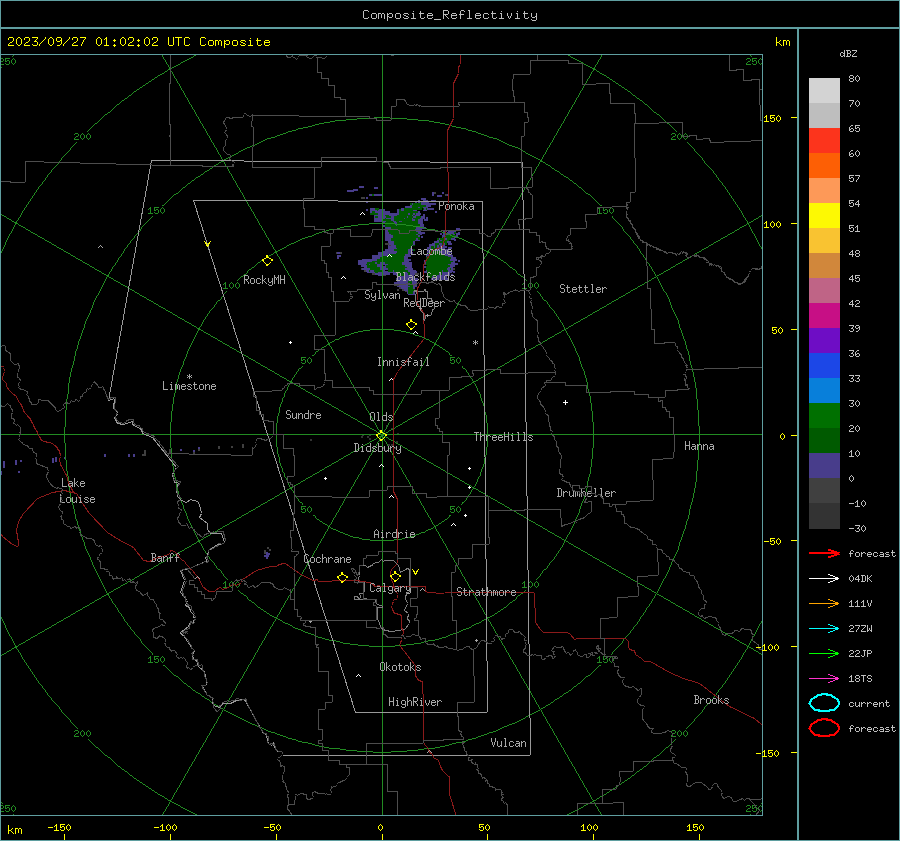Screen dimensions: 900x841
Task: Click the Sundre city label
Action: click(x=303, y=414)
